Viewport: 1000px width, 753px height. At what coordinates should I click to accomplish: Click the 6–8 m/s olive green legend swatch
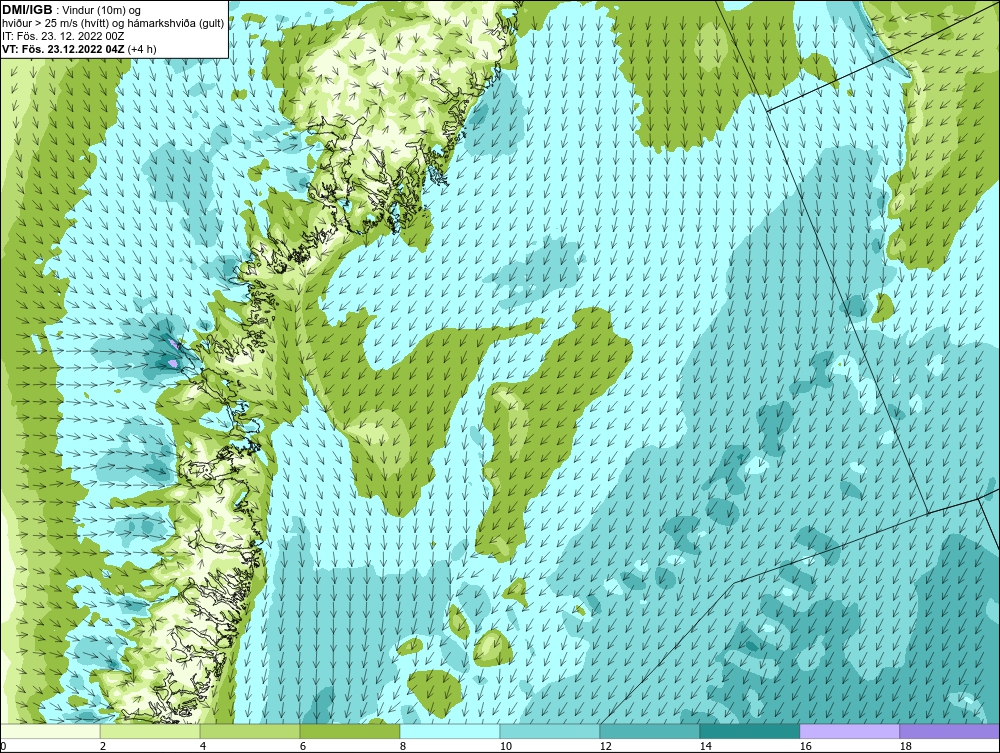[x=350, y=731]
